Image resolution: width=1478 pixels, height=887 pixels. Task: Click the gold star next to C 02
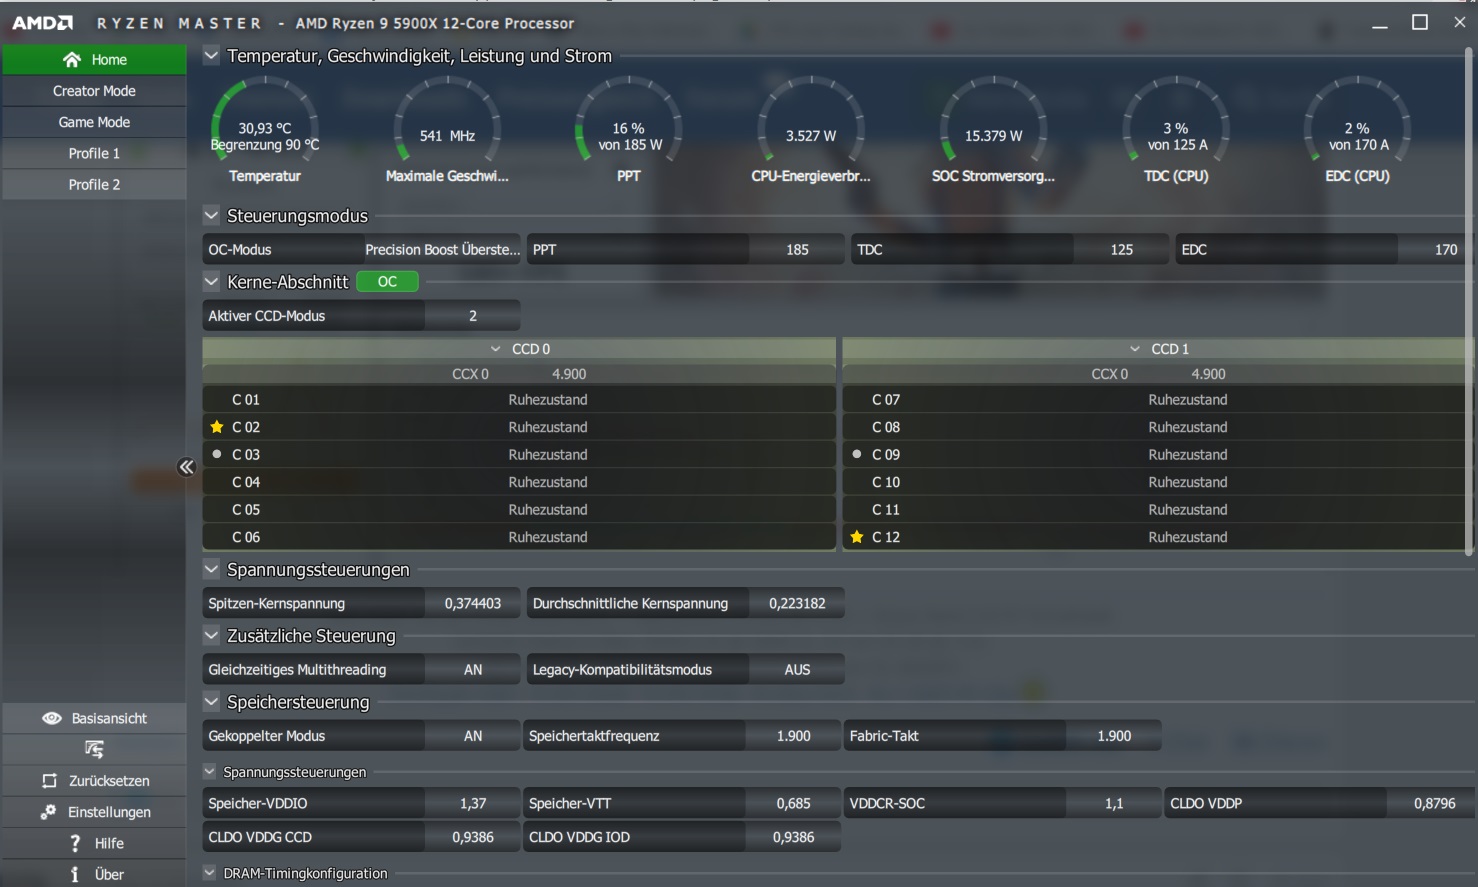(217, 427)
